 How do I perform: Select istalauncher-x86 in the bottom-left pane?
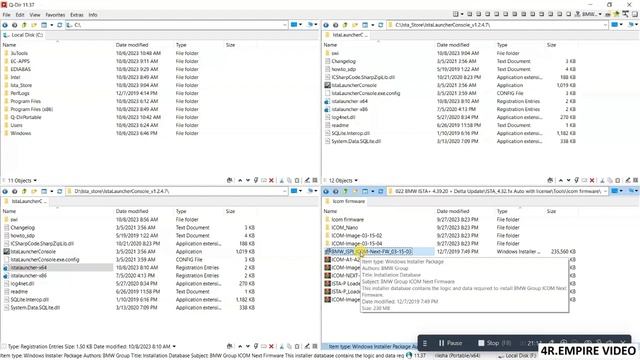point(29,276)
